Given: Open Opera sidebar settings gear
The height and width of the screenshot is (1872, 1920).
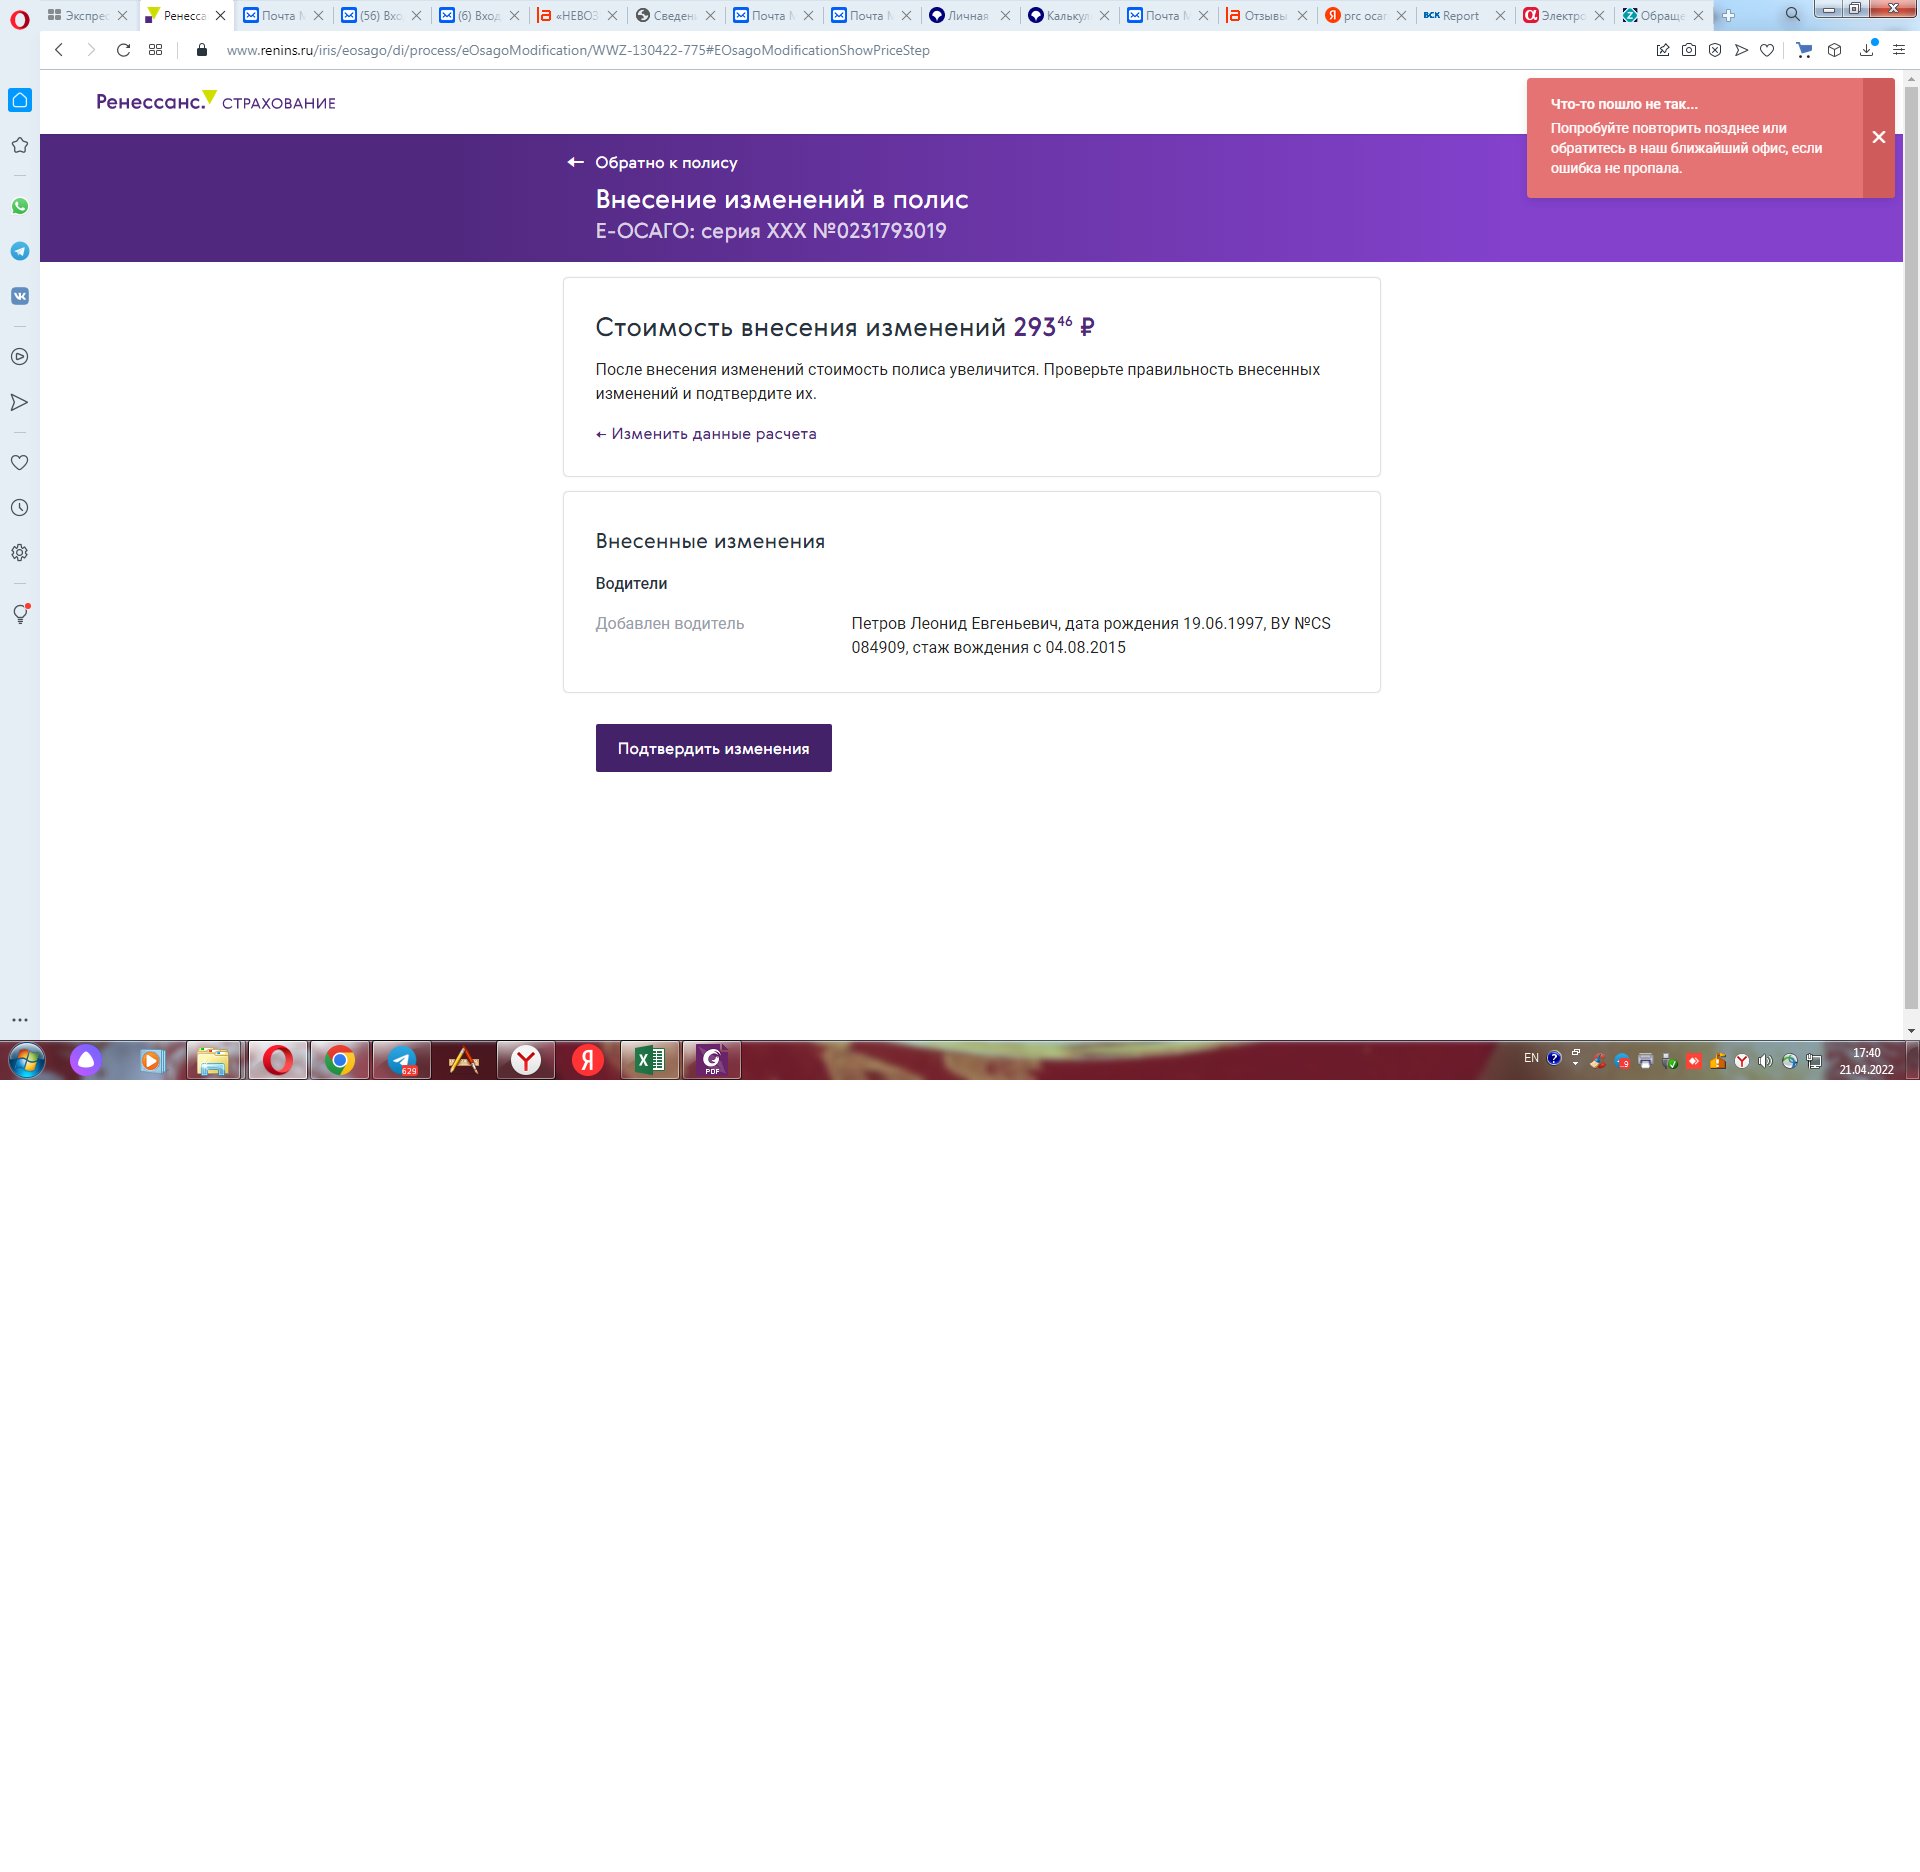Looking at the screenshot, I should pos(20,553).
